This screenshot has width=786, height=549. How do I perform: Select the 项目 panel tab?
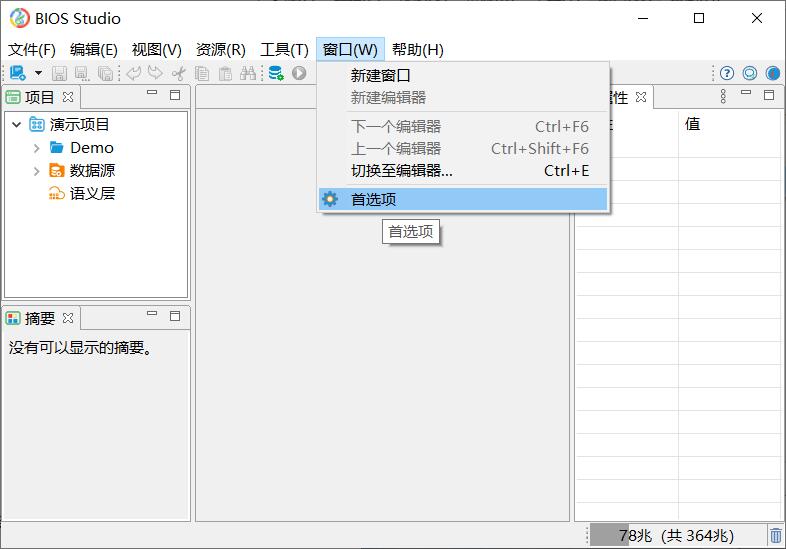click(x=39, y=97)
